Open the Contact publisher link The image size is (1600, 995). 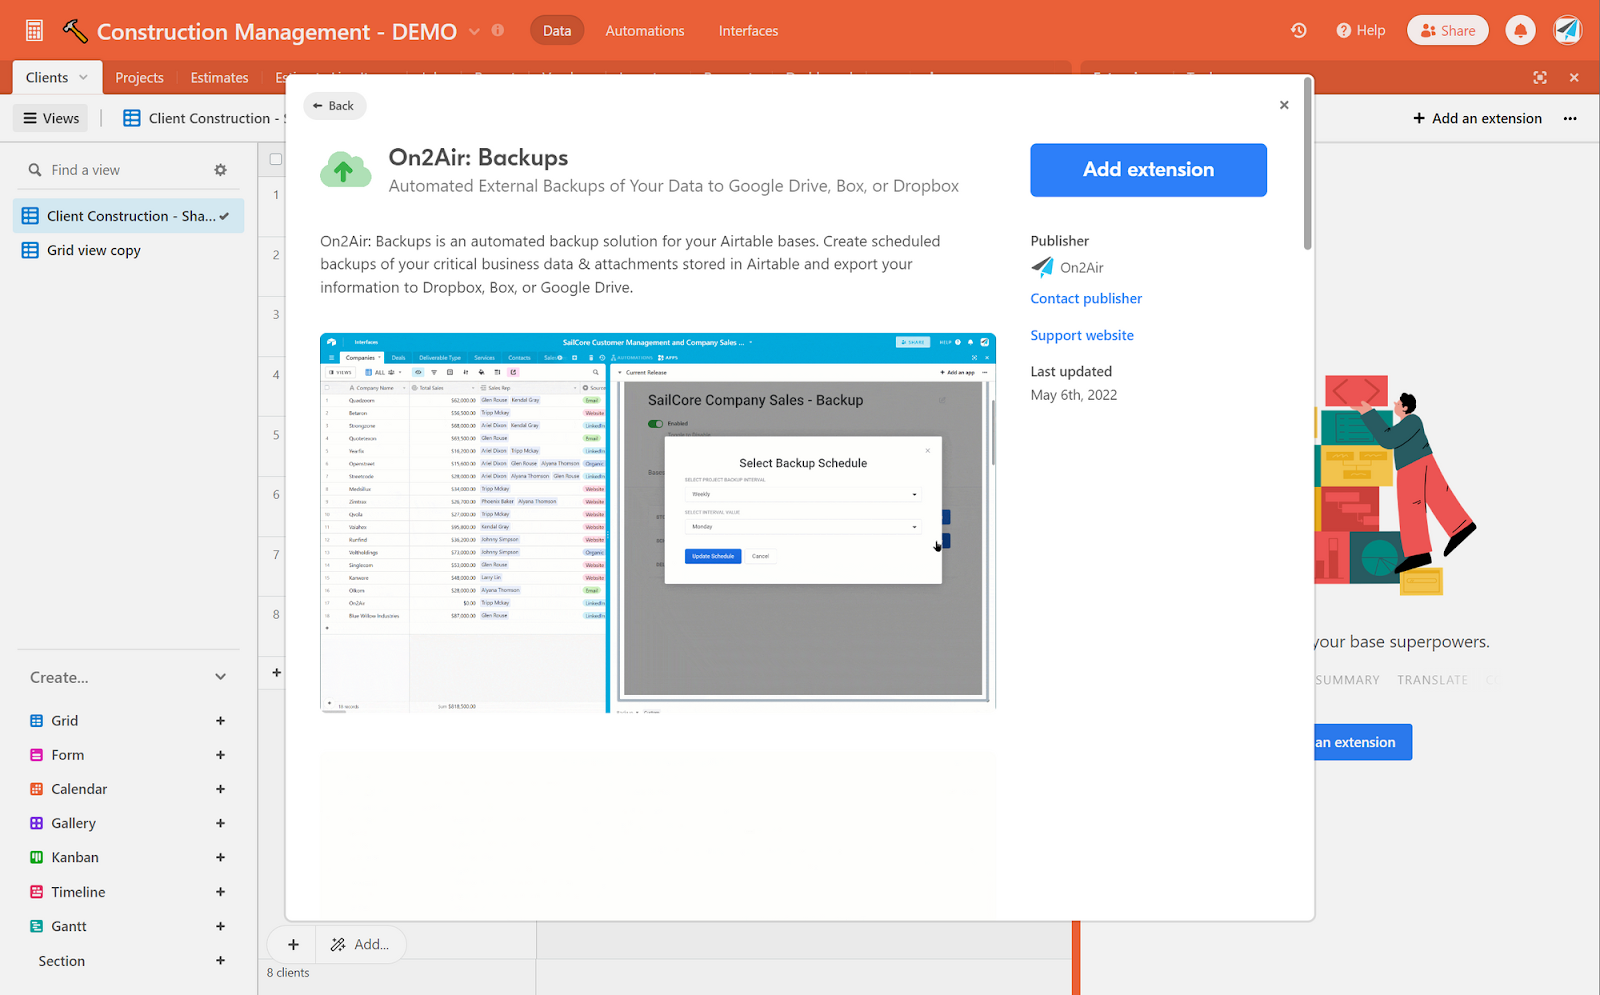tap(1086, 299)
